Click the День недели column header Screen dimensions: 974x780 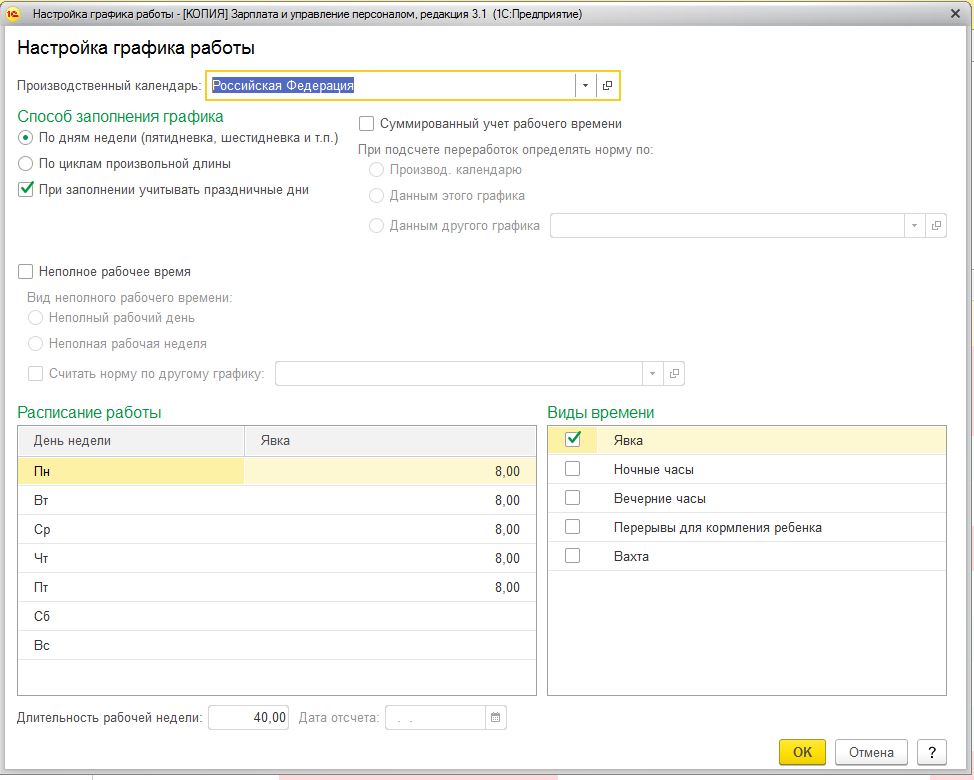[x=131, y=441]
